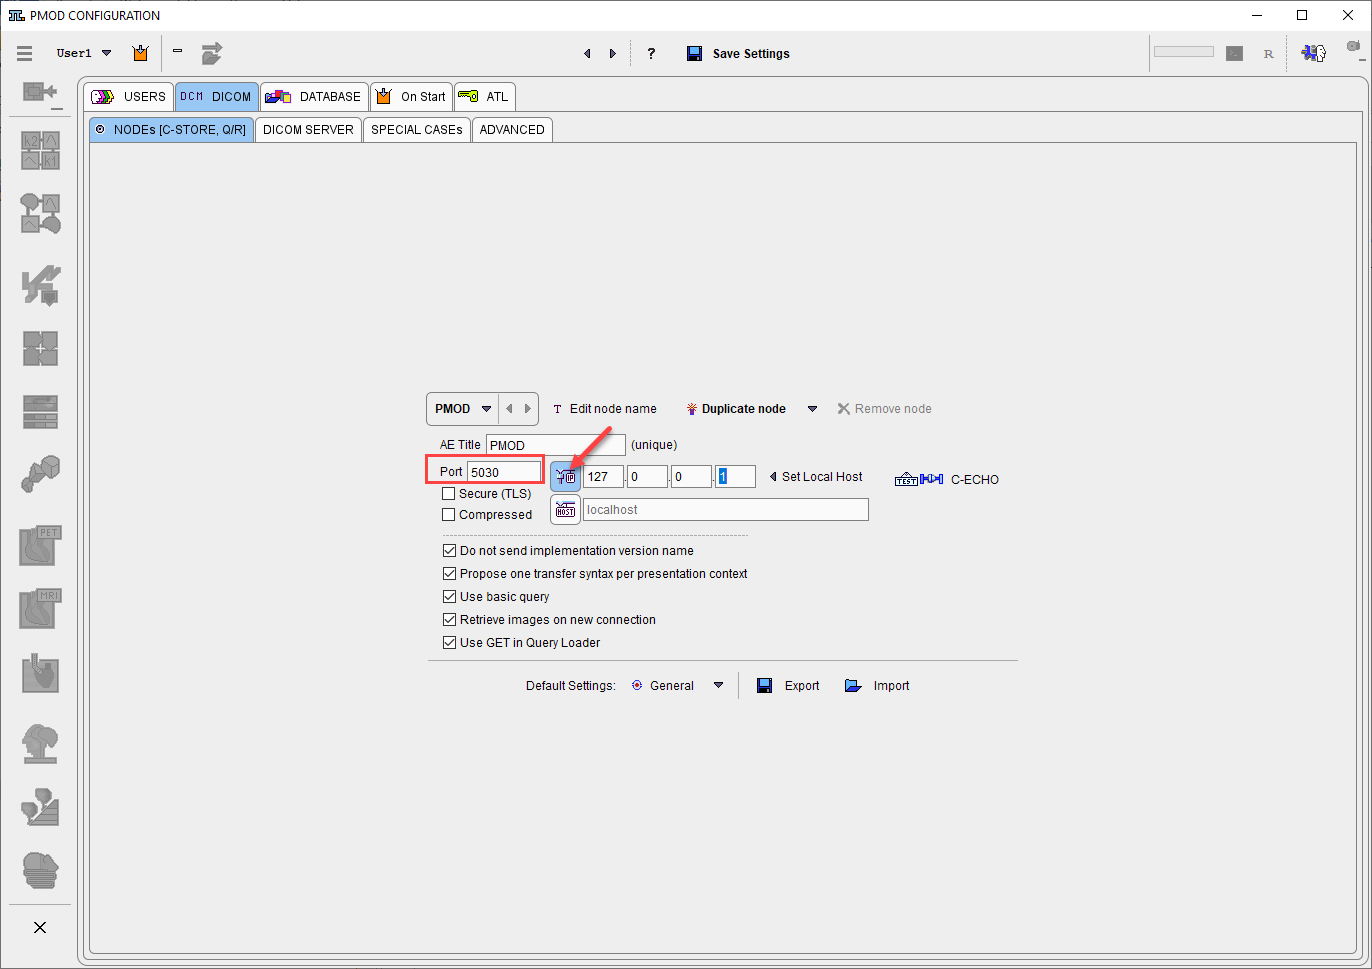Open the hamburger main menu

24,53
